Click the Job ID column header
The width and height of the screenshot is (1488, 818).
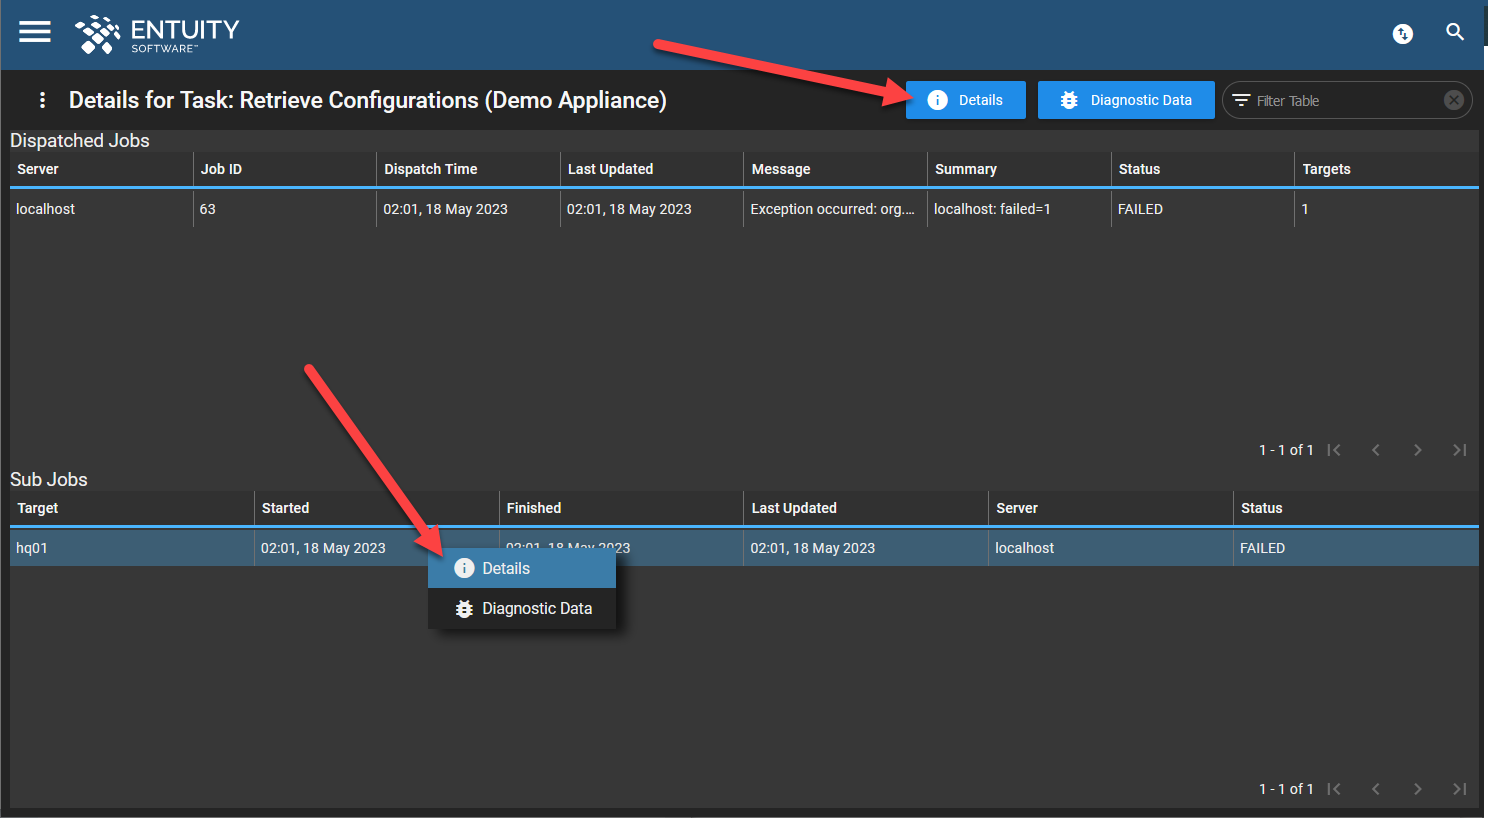coord(221,169)
